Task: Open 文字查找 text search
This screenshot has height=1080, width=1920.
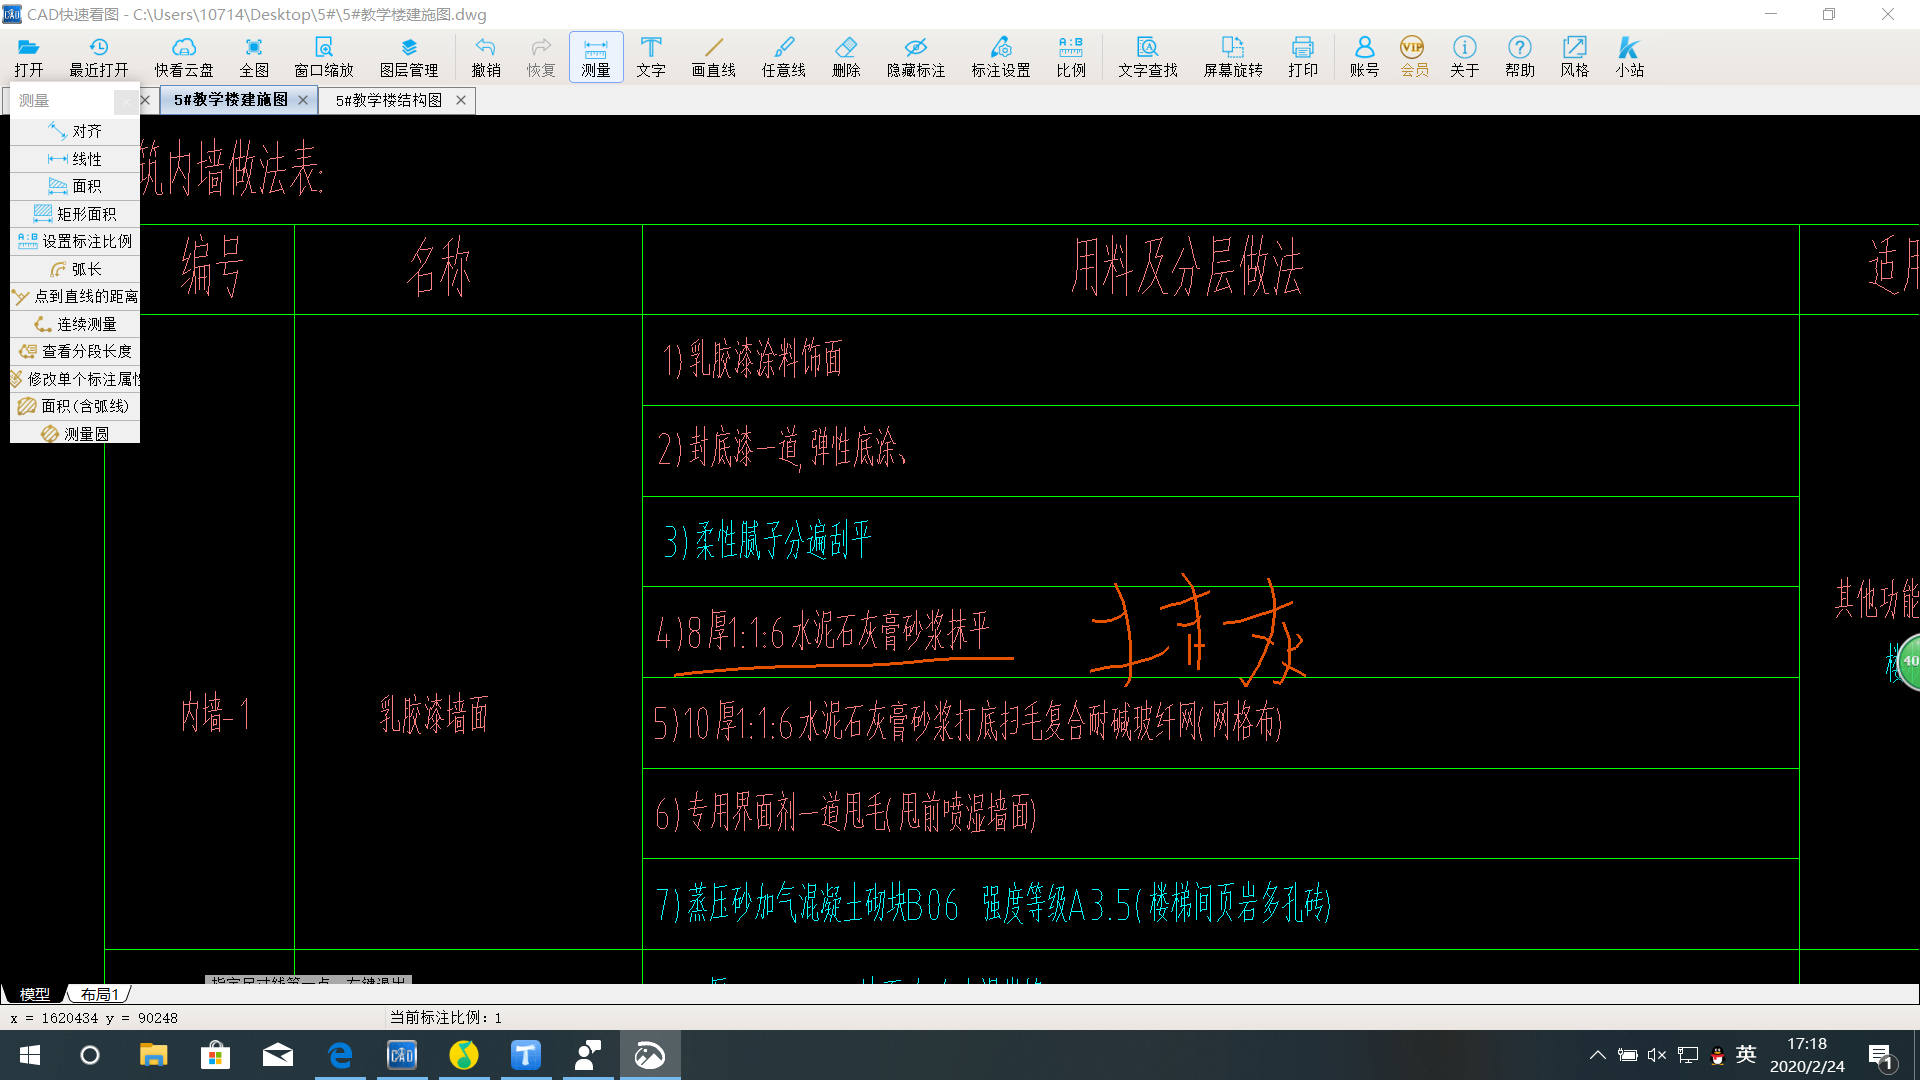Action: click(1148, 57)
